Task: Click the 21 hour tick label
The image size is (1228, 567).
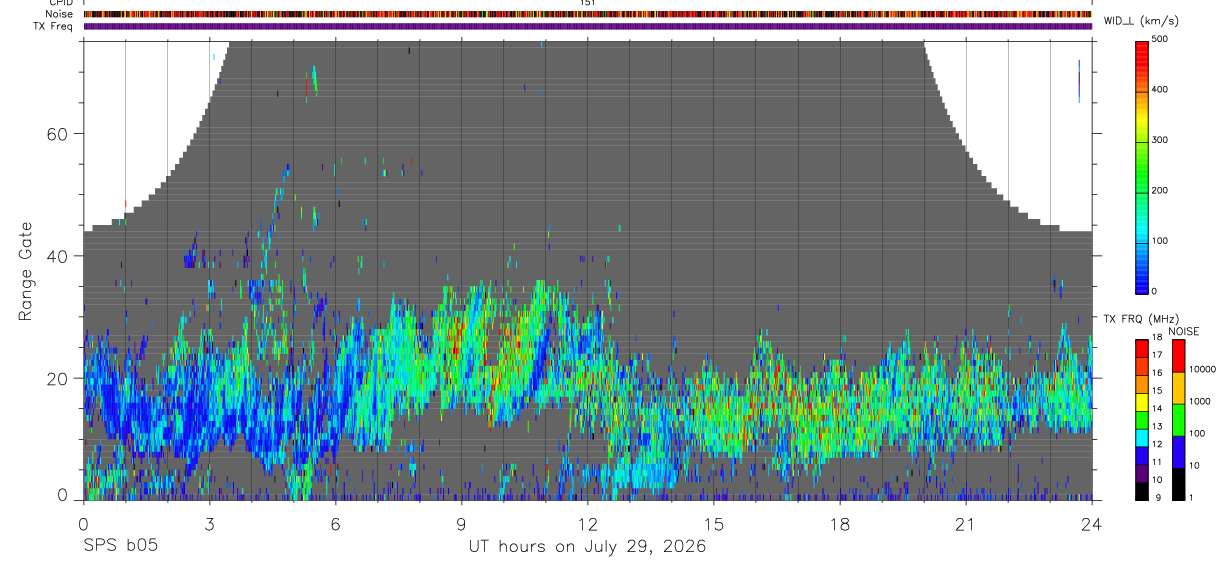Action: (965, 523)
